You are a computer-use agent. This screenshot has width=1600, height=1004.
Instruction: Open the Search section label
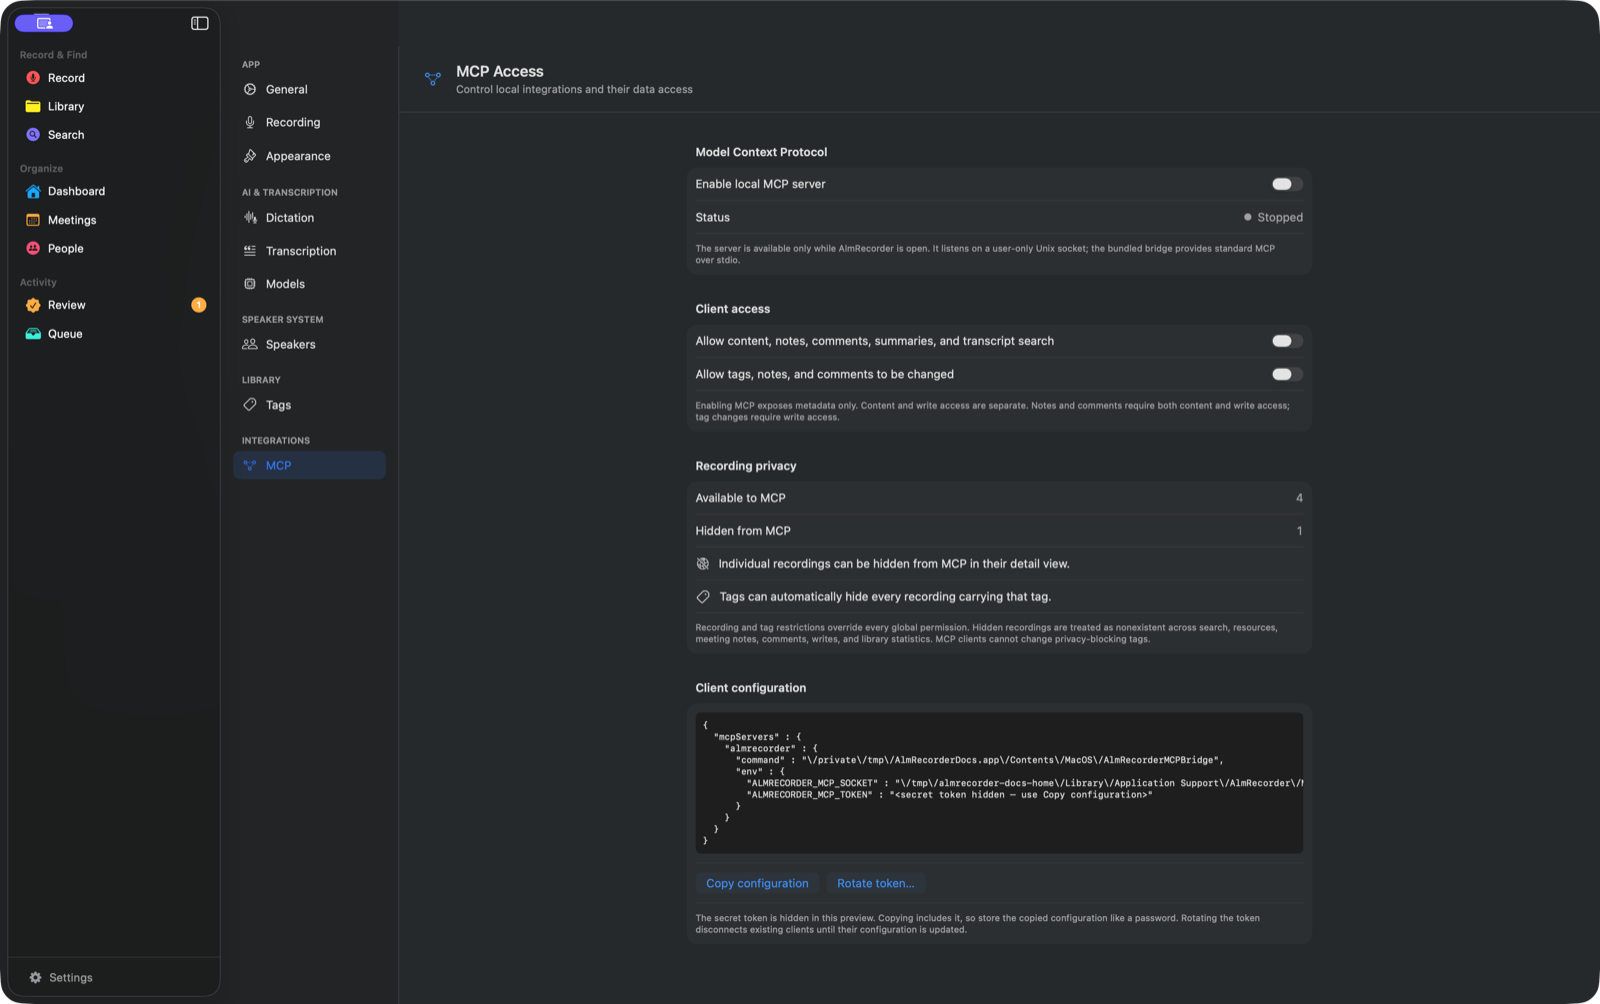66,135
